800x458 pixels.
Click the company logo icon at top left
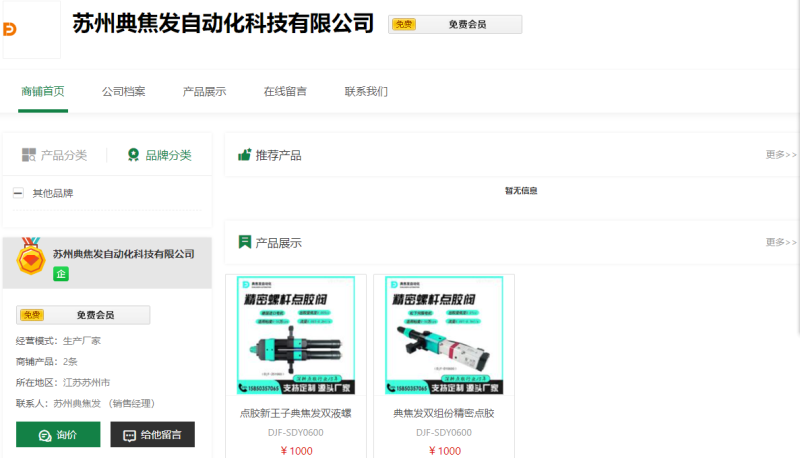12,30
